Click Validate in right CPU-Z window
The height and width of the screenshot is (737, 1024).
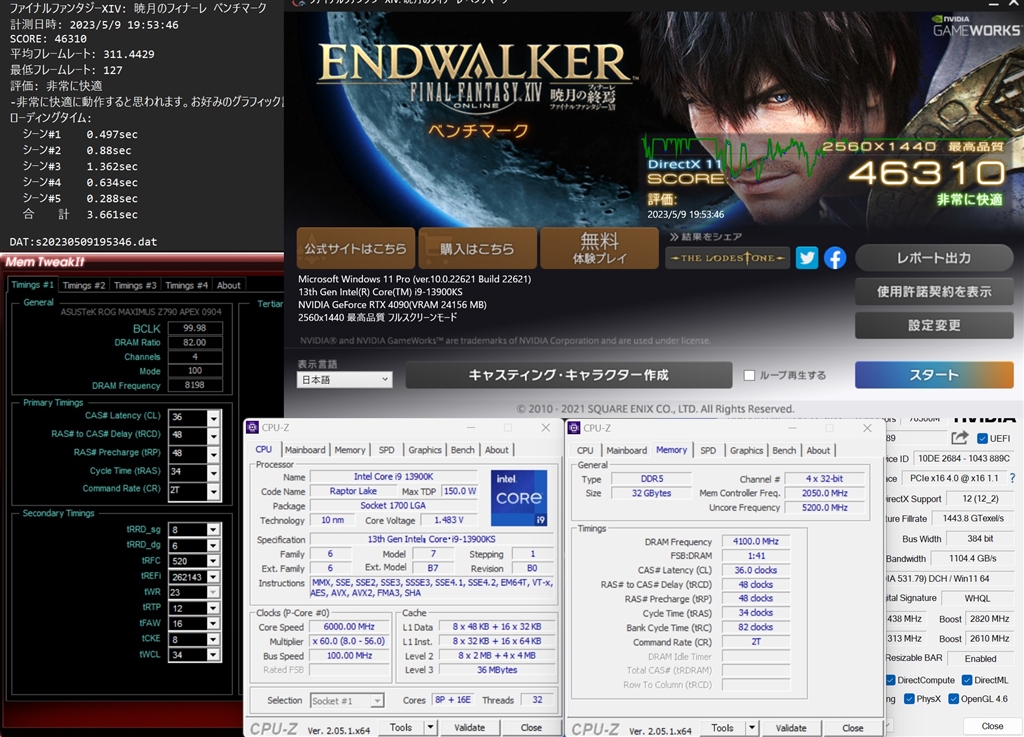point(791,727)
